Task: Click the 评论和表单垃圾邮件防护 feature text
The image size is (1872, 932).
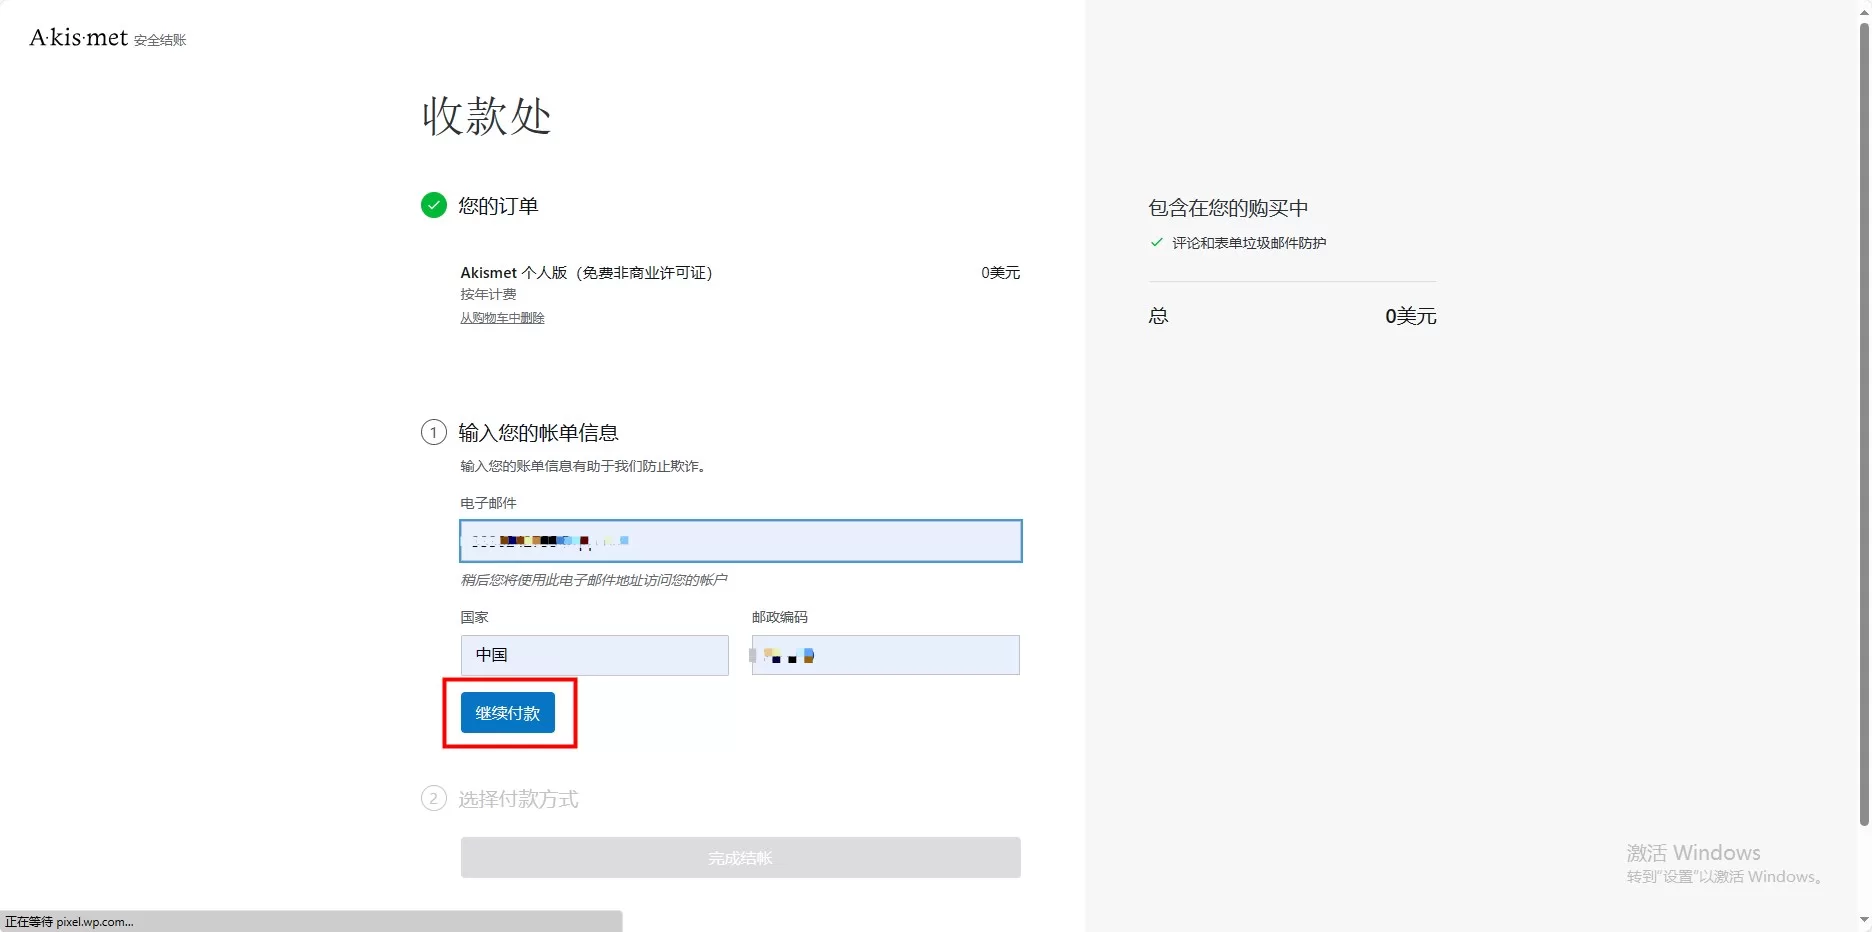Action: click(1249, 243)
